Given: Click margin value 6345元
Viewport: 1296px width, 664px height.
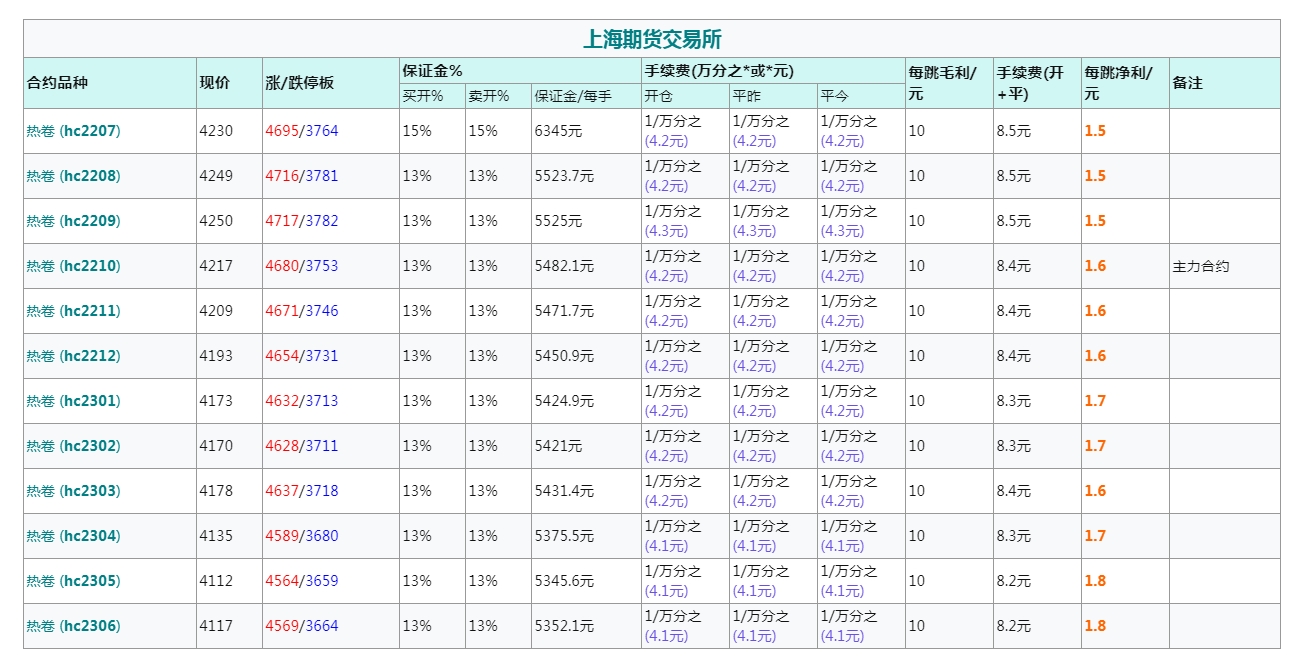Looking at the screenshot, I should click(x=558, y=131).
